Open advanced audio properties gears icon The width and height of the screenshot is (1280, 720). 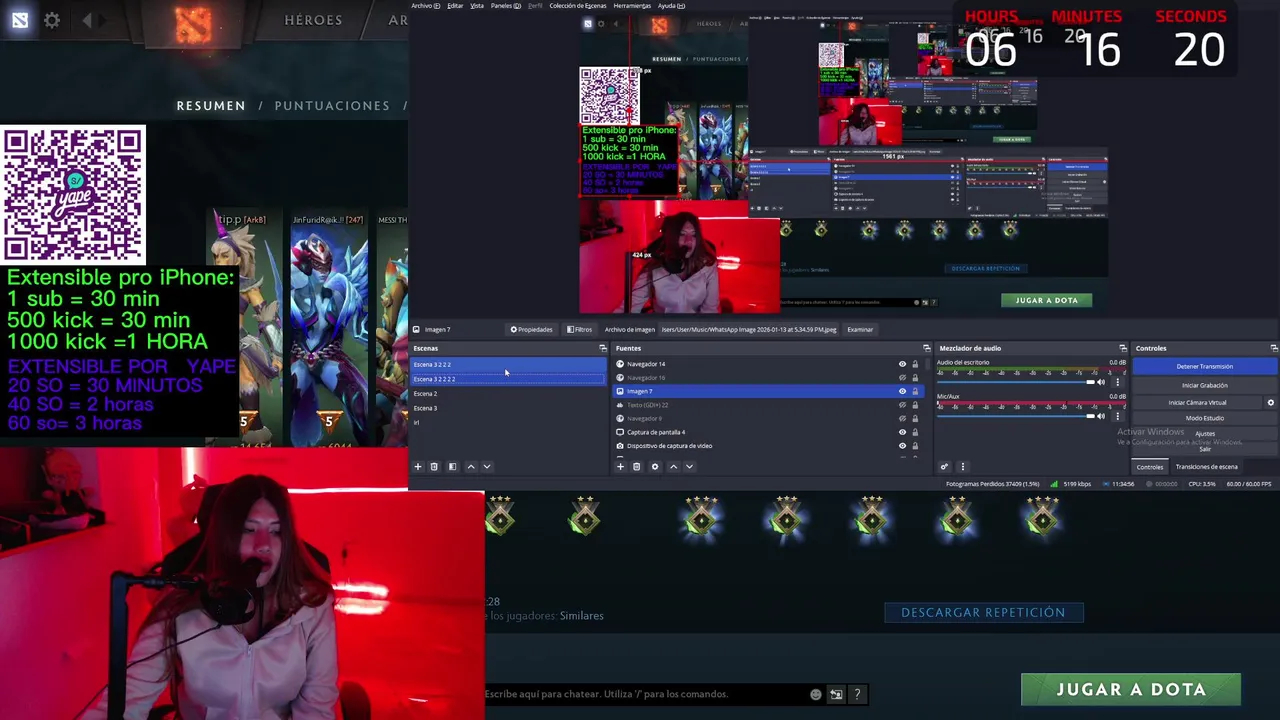coord(944,466)
